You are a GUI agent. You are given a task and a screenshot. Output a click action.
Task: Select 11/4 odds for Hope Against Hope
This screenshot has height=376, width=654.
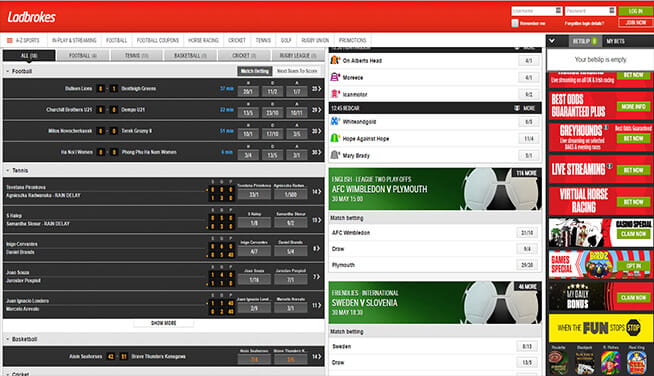click(528, 139)
